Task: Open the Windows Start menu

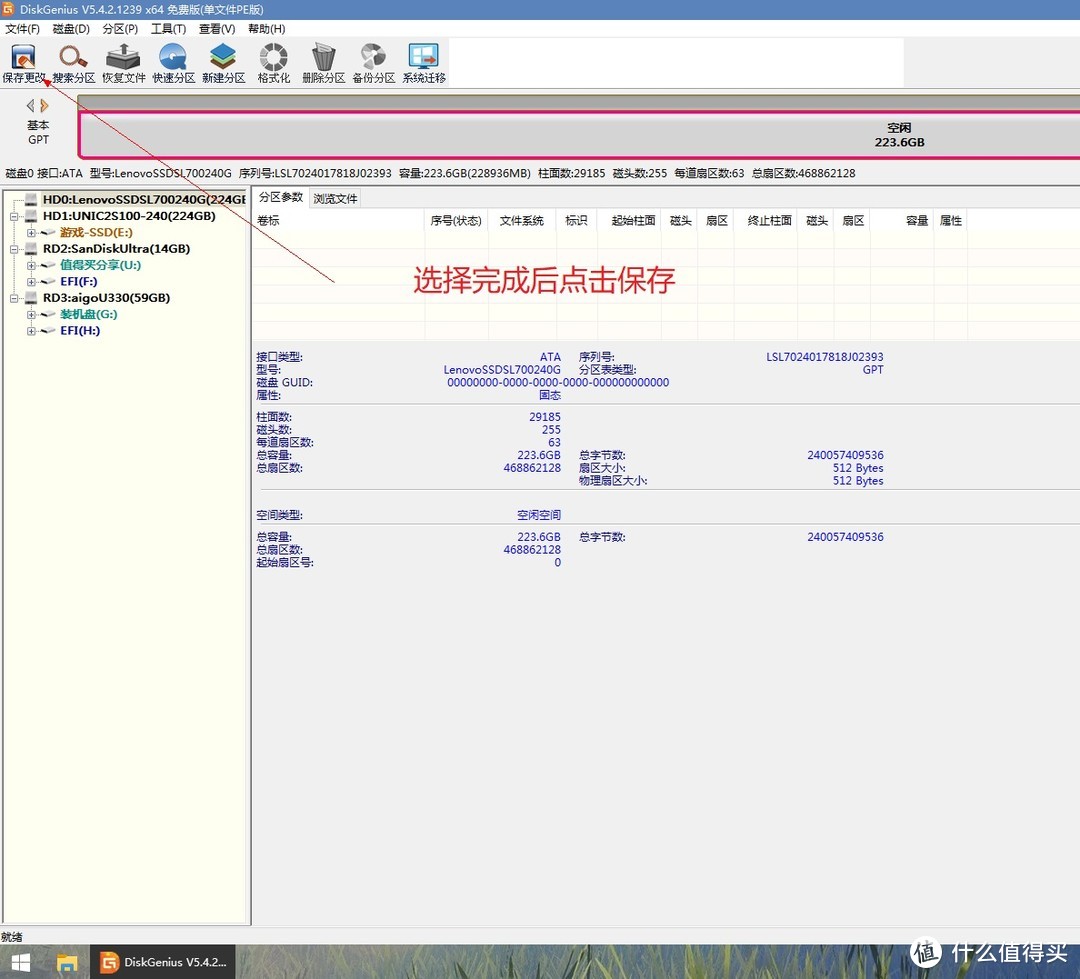Action: pos(20,962)
